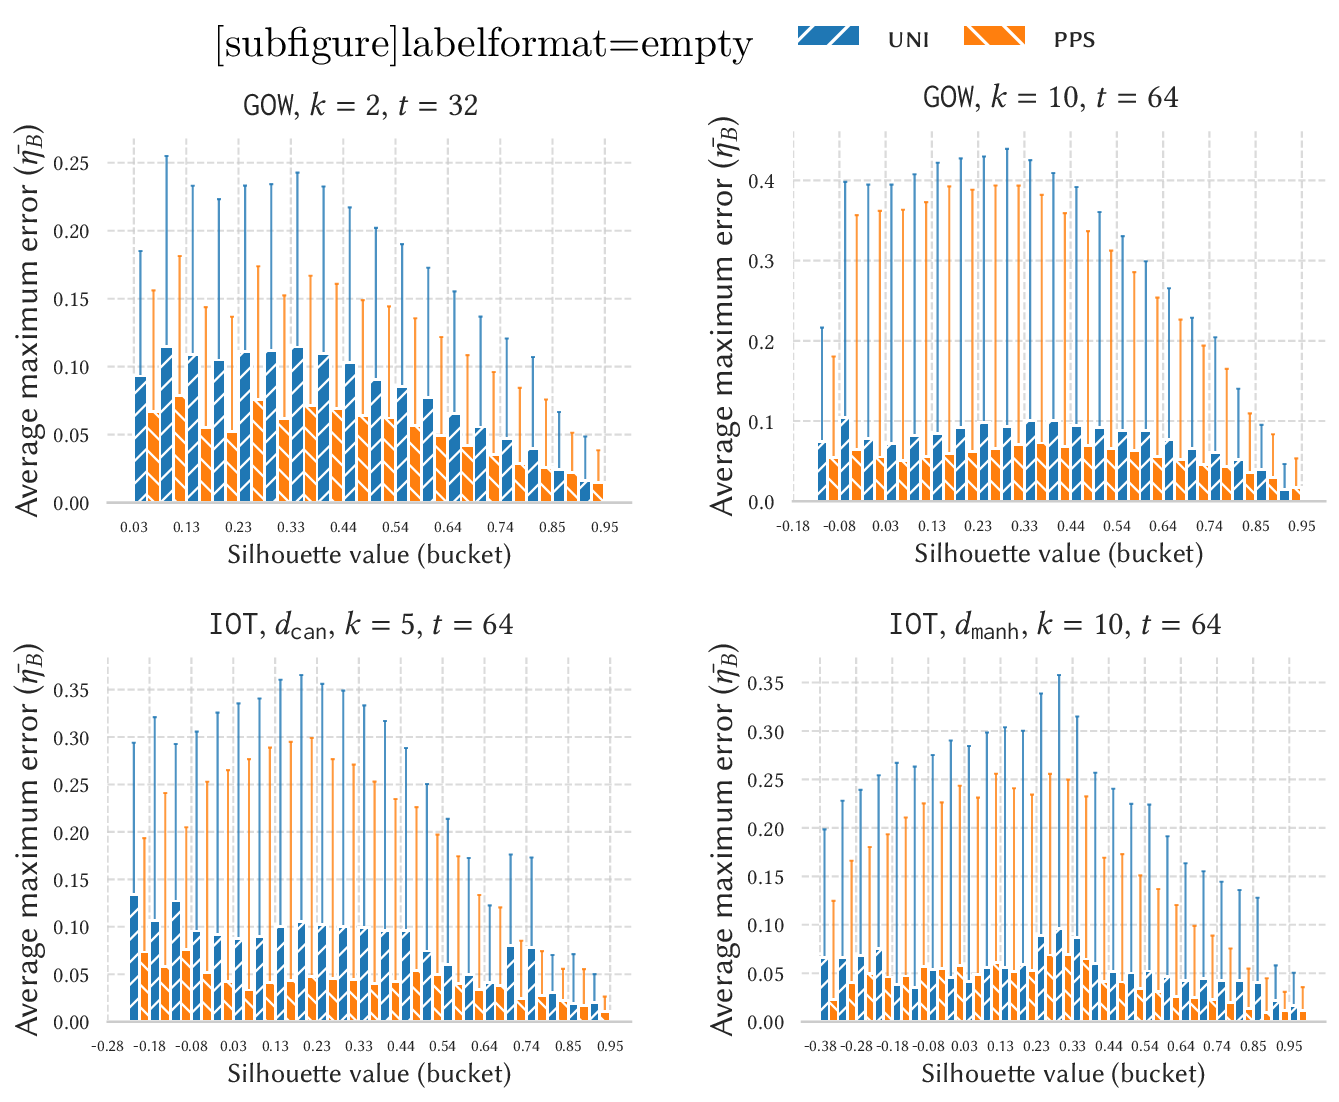The height and width of the screenshot is (1102, 1339).
Task: Click the 0.30 y-tick in IOT d_manh chart
Action: (x=767, y=732)
